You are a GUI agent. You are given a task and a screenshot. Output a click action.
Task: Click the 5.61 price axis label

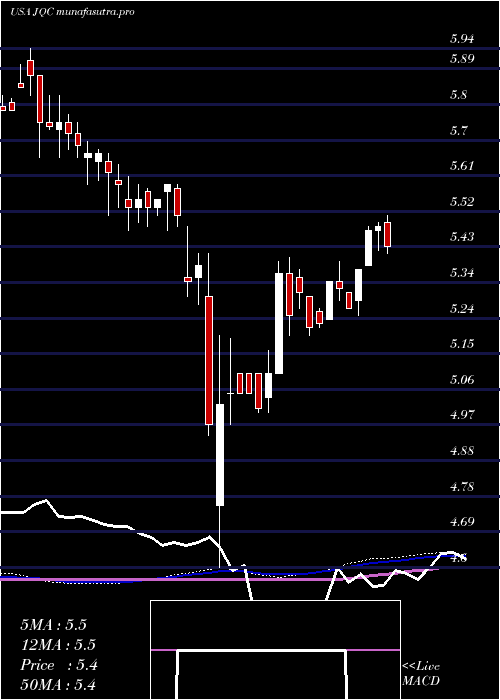pyautogui.click(x=462, y=166)
